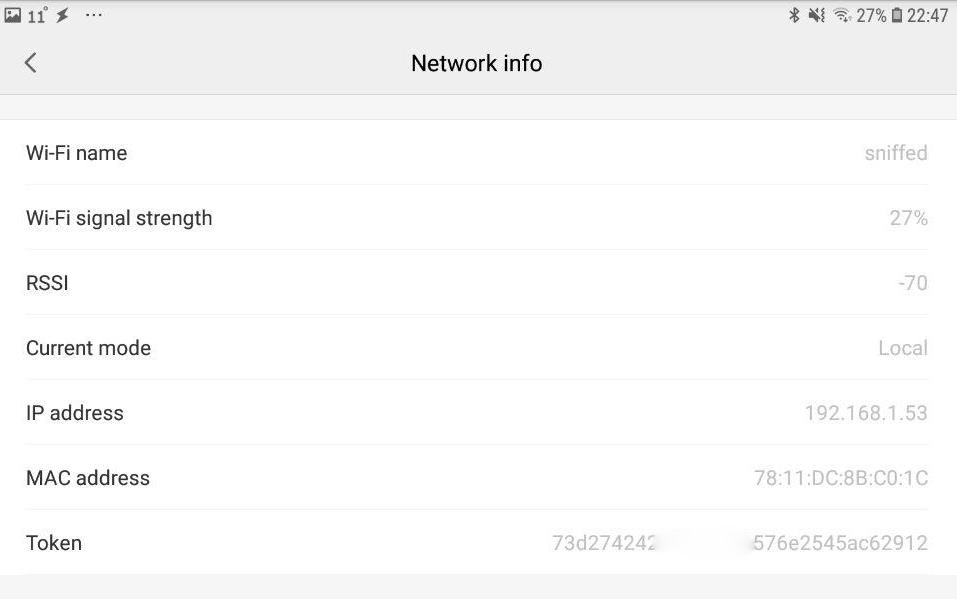The width and height of the screenshot is (957, 599).
Task: Select the Wi-Fi name row
Action: [477, 153]
